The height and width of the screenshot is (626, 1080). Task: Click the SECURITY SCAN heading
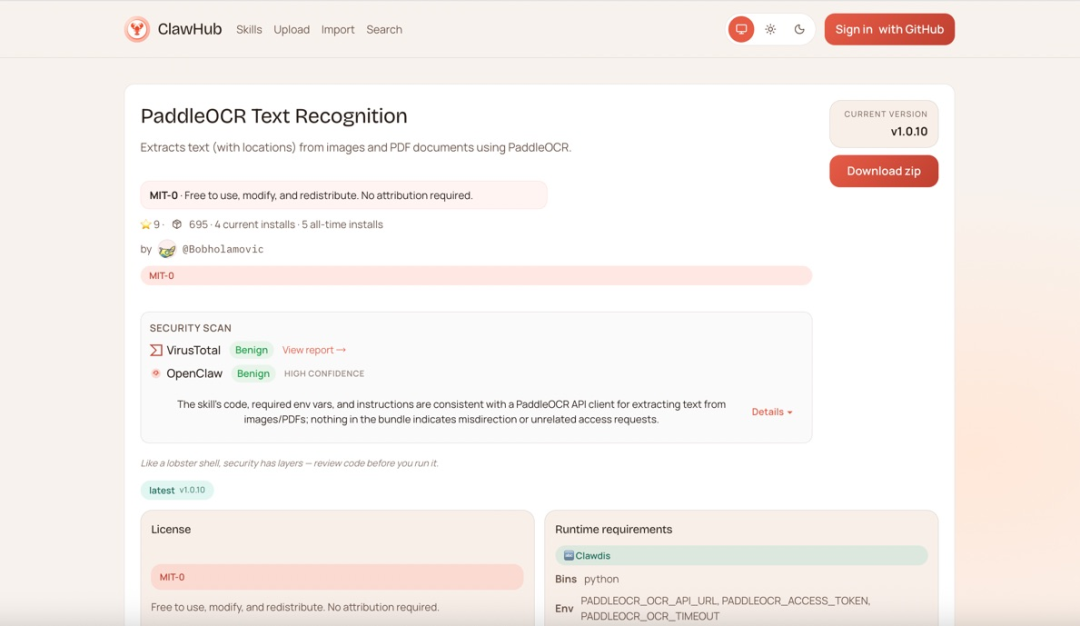pos(190,328)
